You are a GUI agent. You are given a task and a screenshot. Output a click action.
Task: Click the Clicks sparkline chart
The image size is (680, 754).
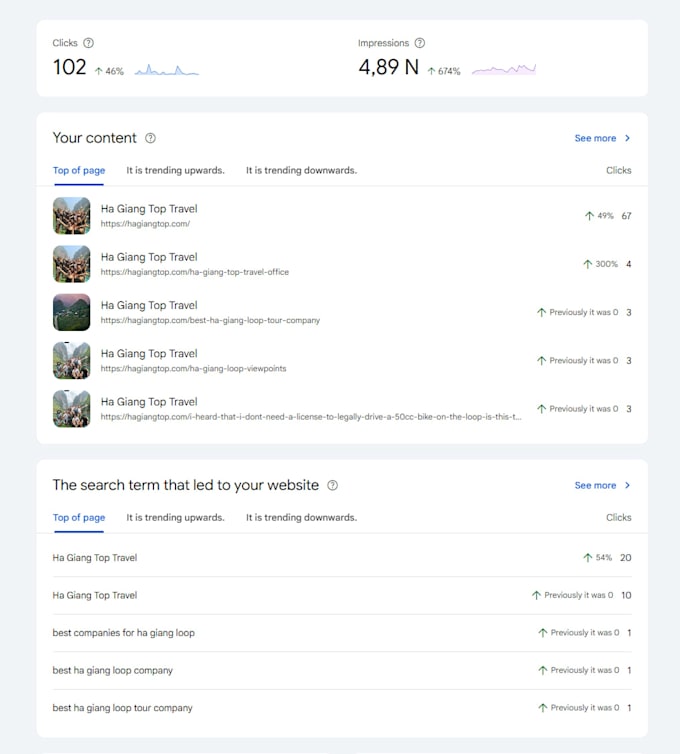coord(166,70)
